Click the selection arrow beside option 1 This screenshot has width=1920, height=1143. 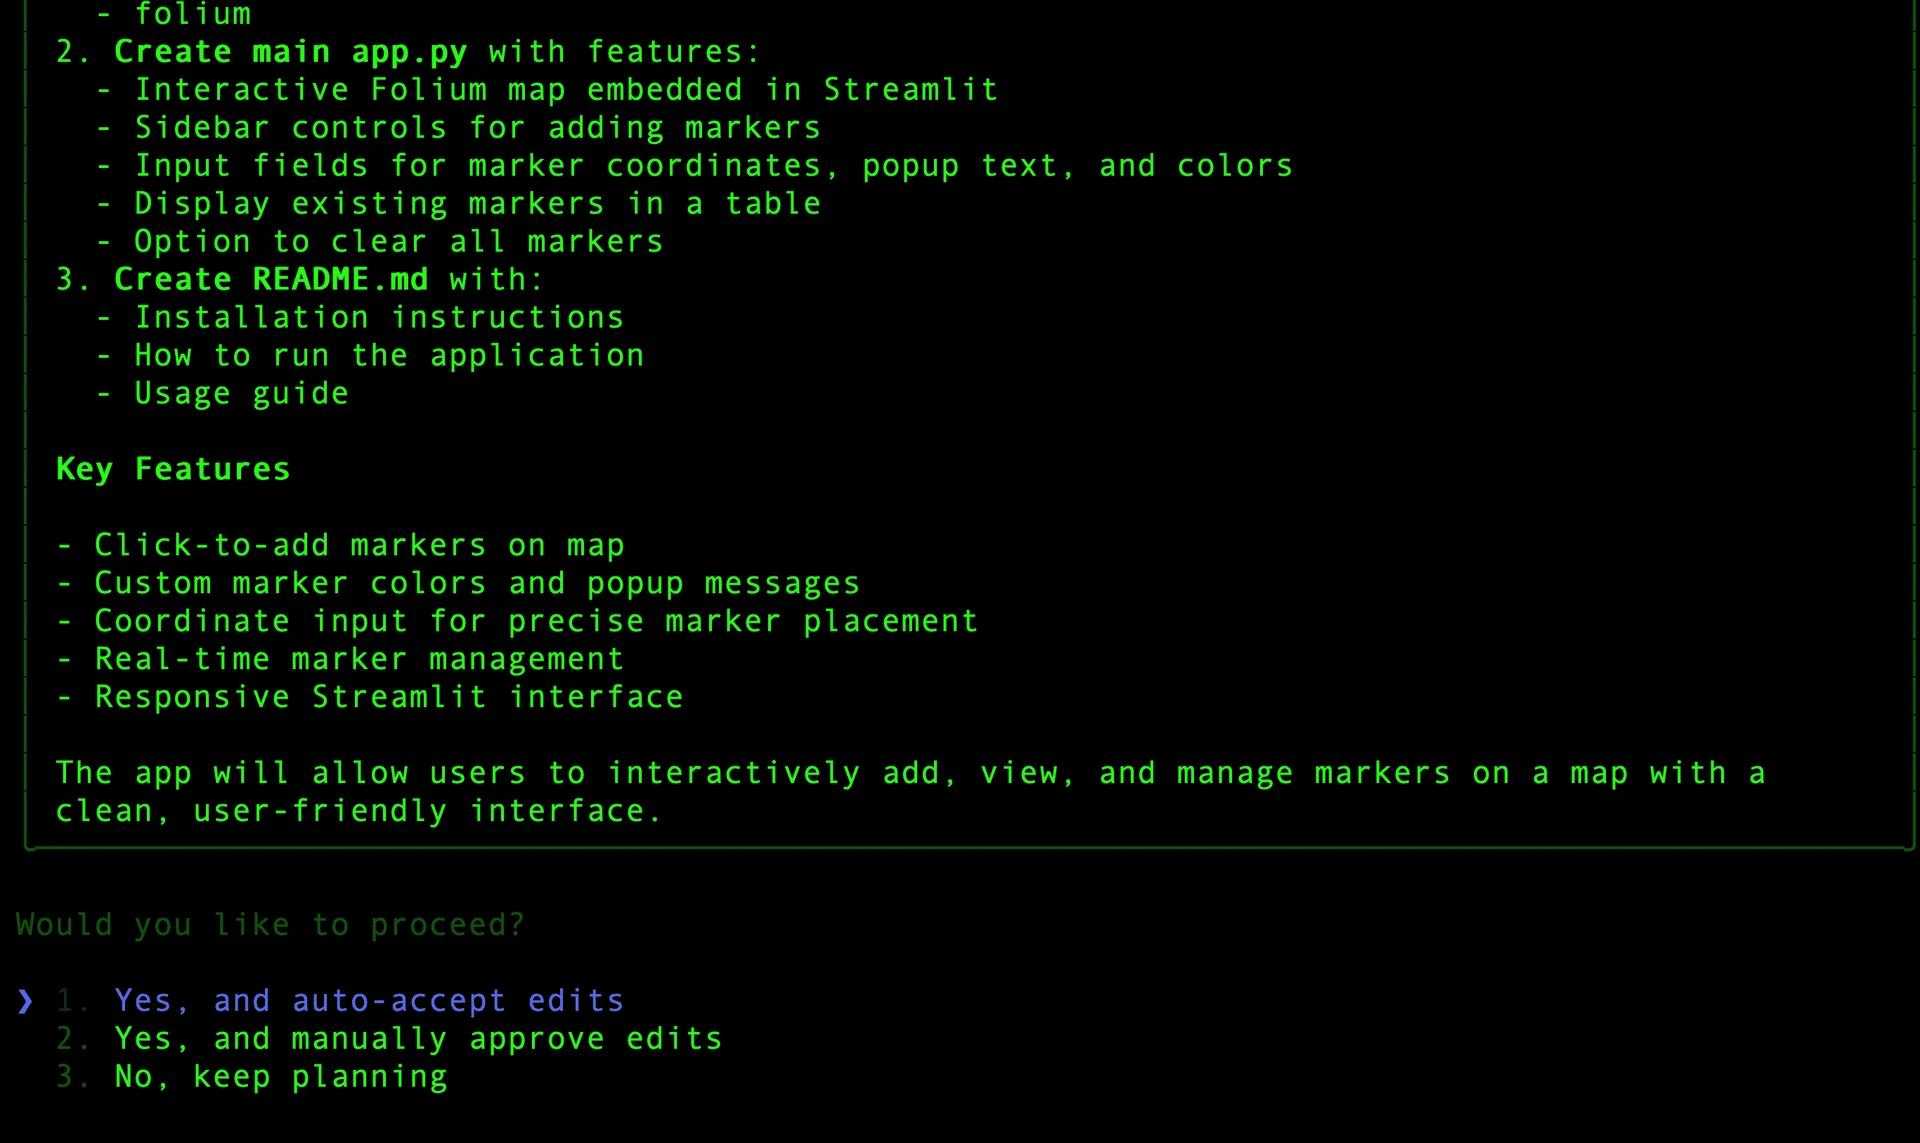coord(25,1001)
